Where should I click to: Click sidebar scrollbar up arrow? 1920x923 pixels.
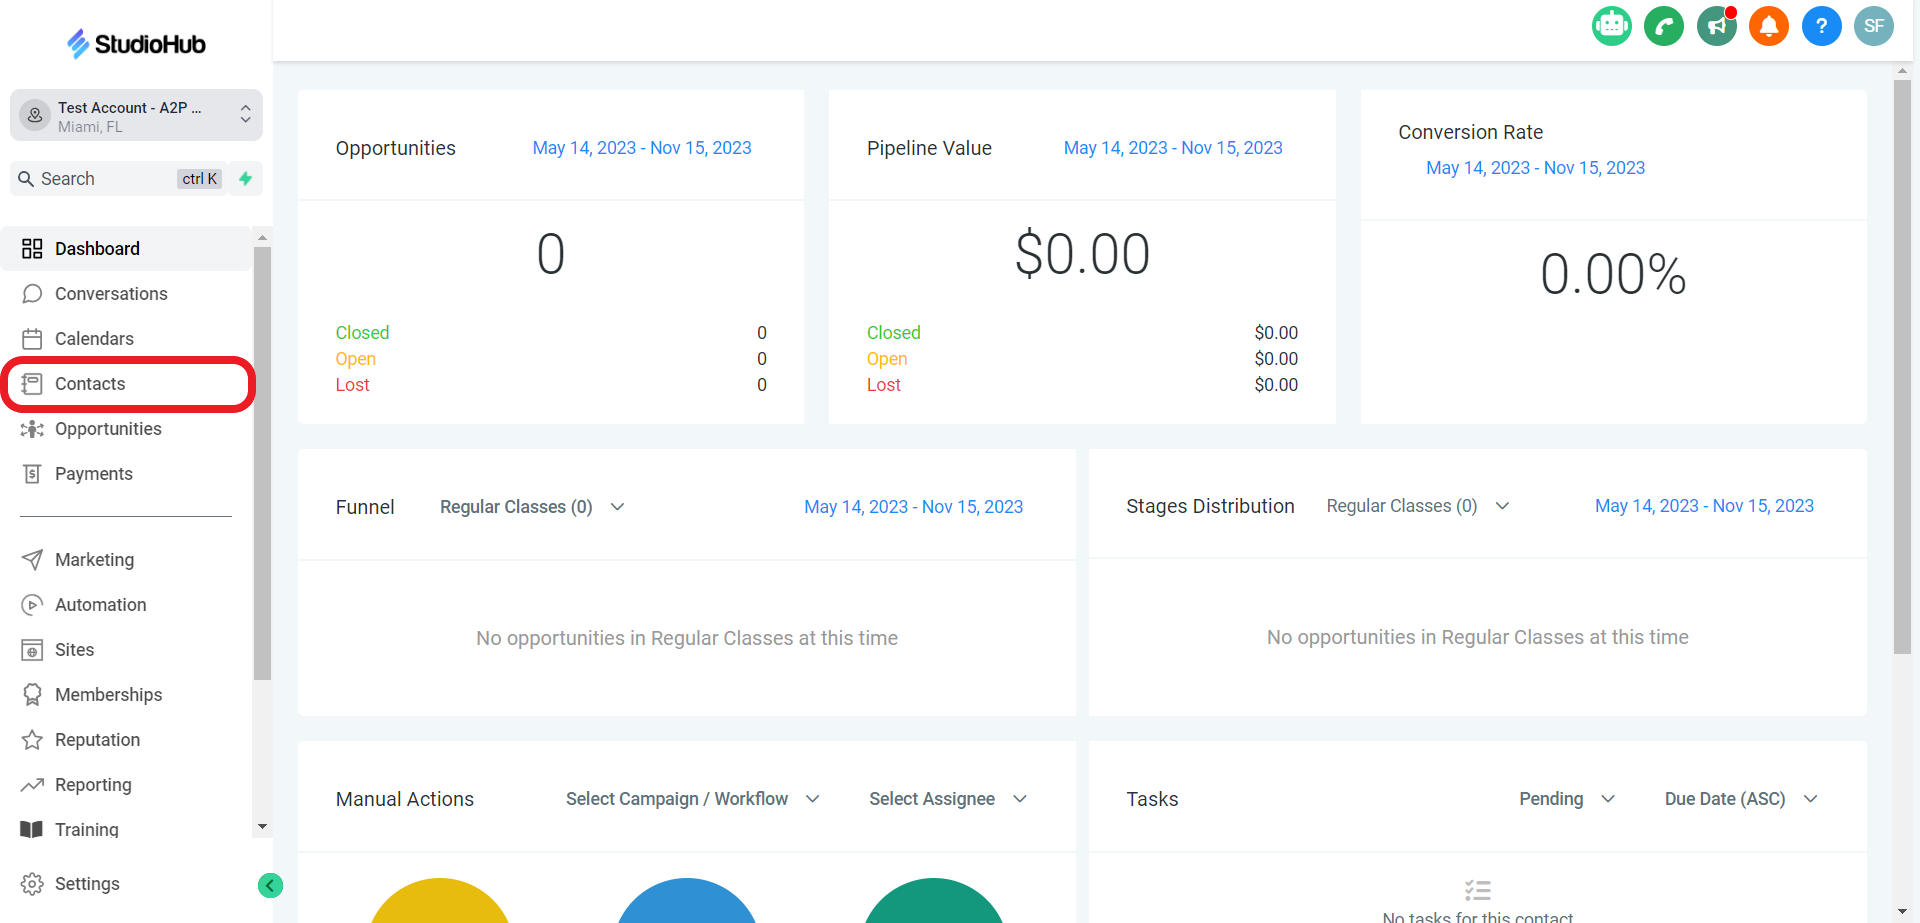(262, 238)
